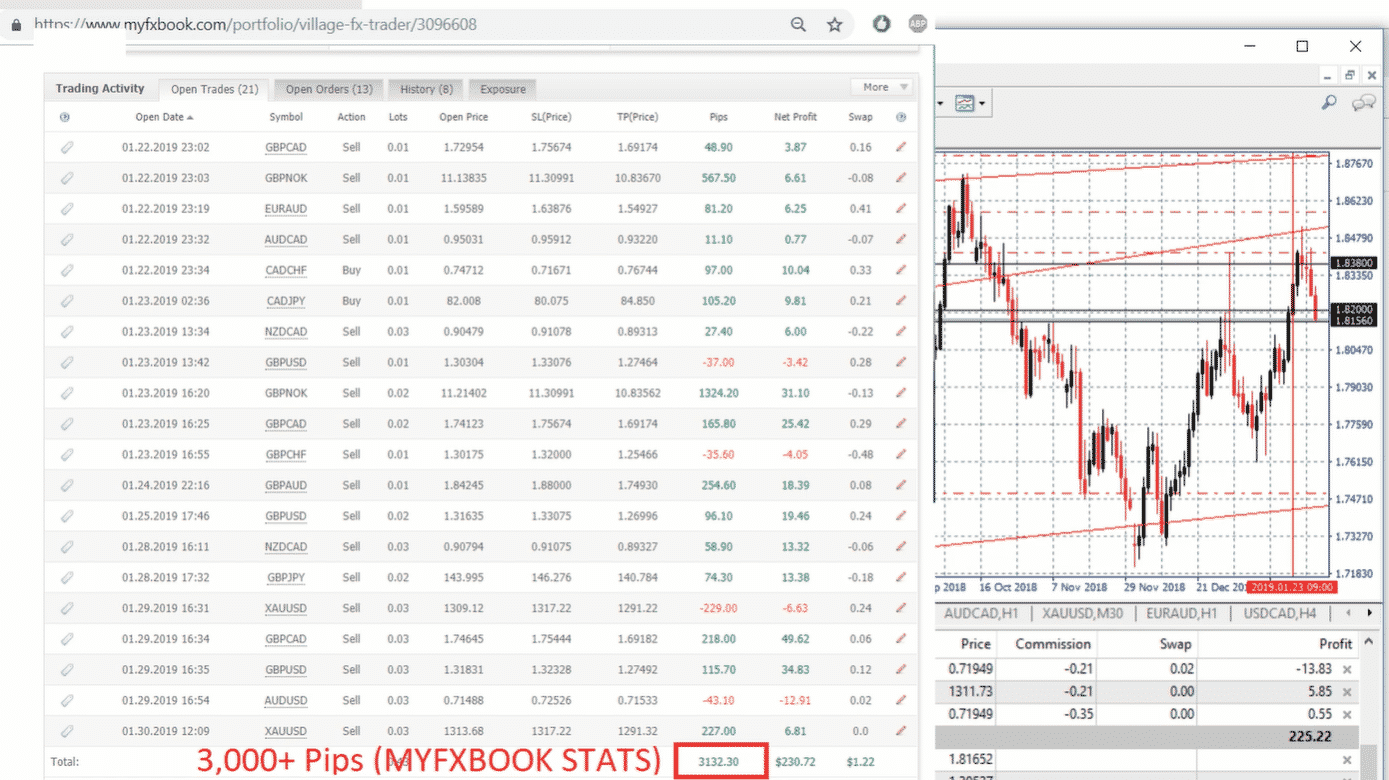Screen dimensions: 1389x780
Task: Click the pencil edit icon on the GBPCHF row
Action: point(901,454)
